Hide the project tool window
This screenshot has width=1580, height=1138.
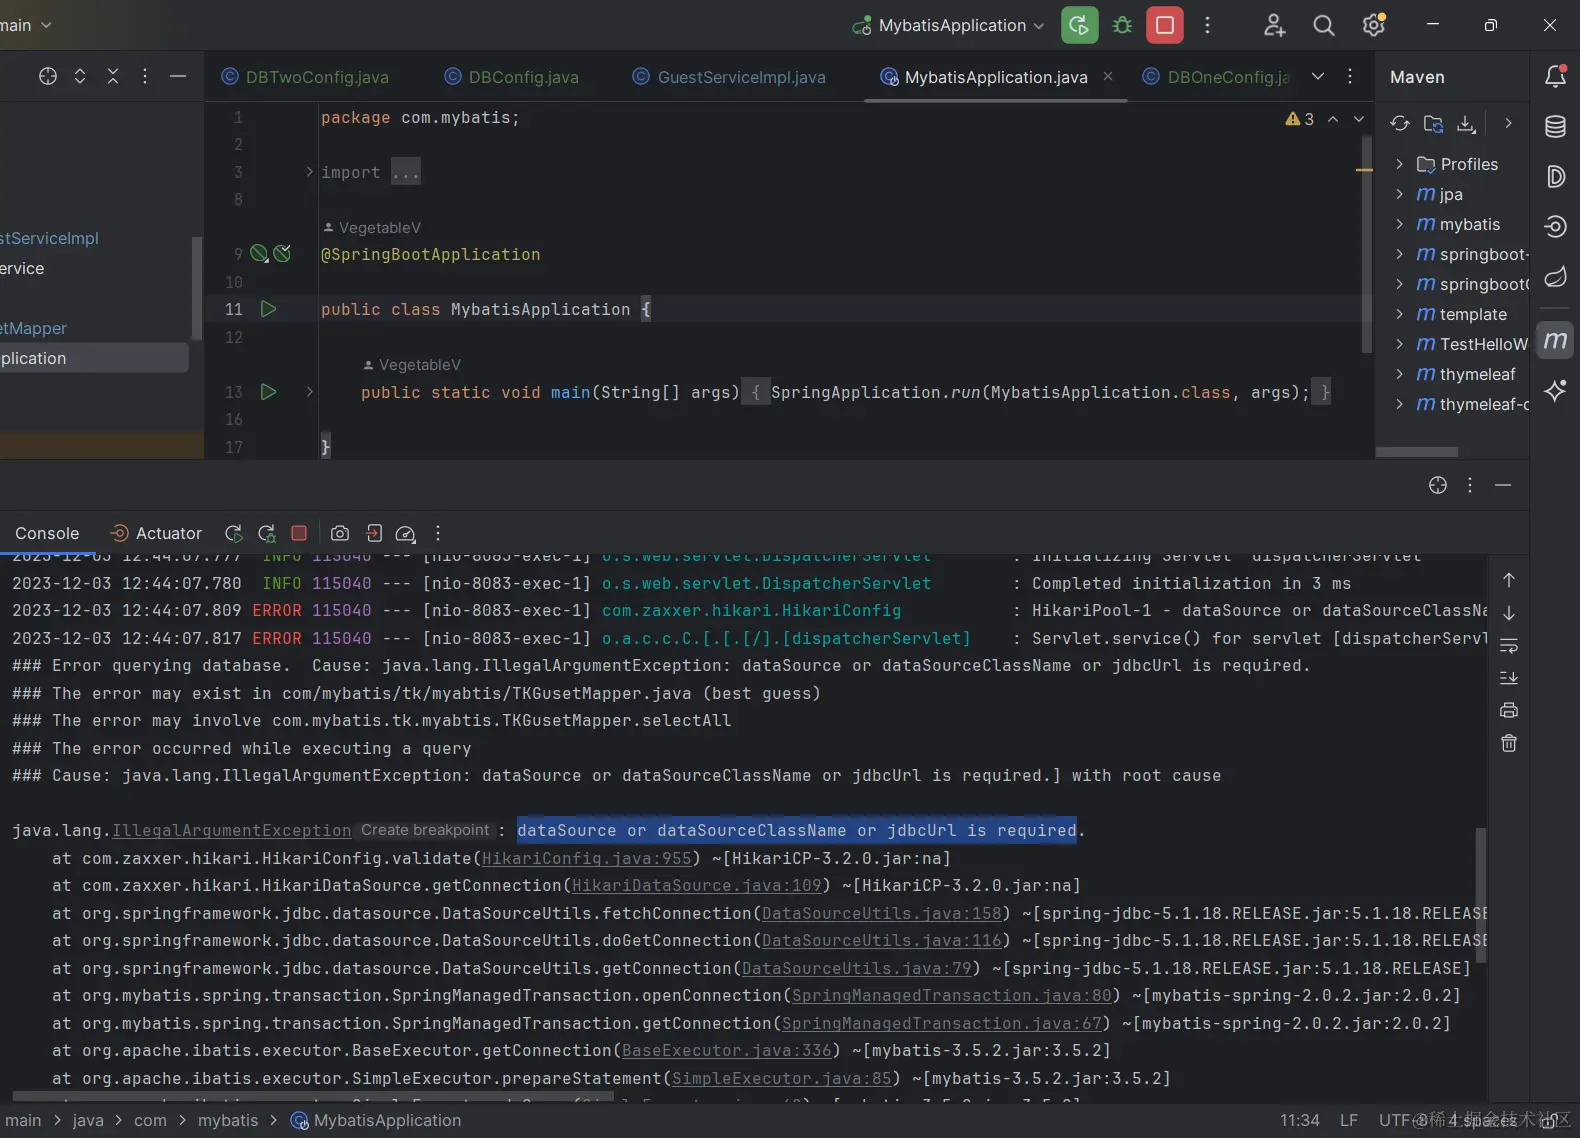point(178,76)
